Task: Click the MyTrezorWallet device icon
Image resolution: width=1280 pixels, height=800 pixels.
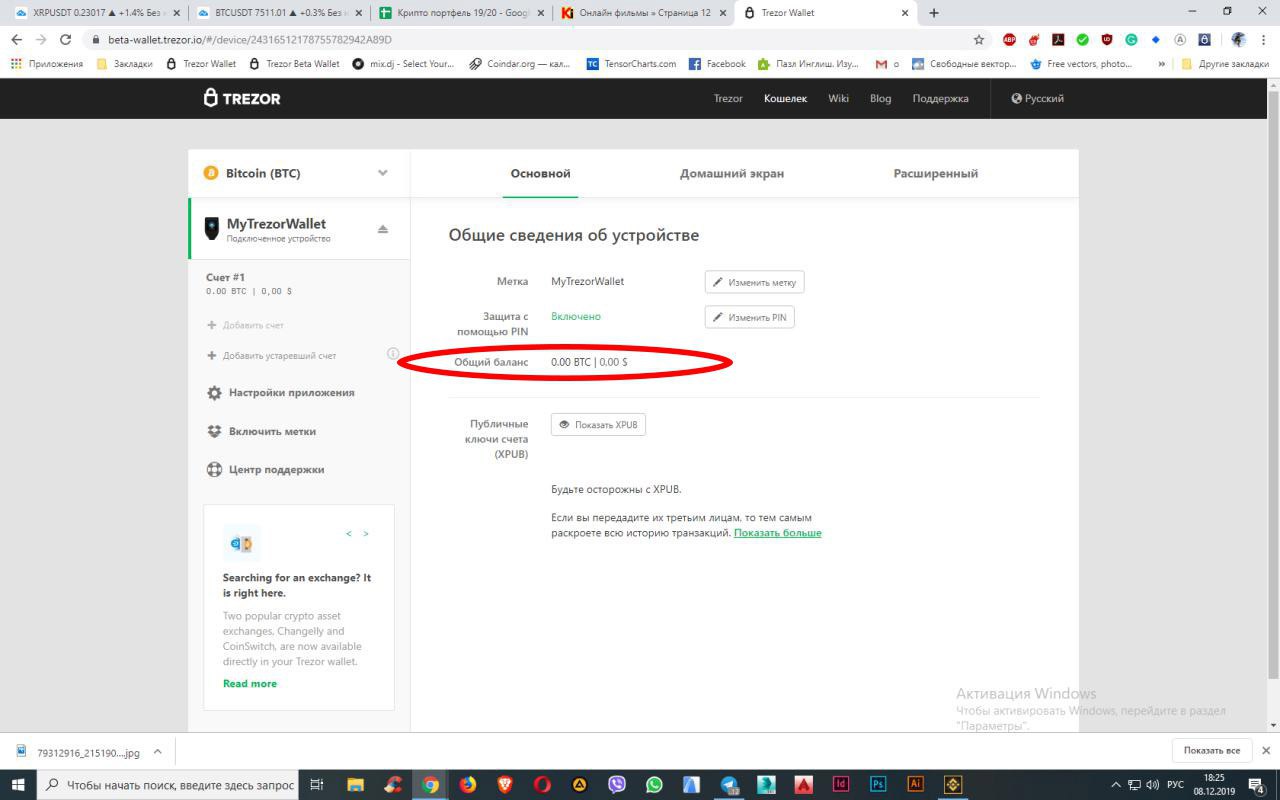Action: click(211, 228)
